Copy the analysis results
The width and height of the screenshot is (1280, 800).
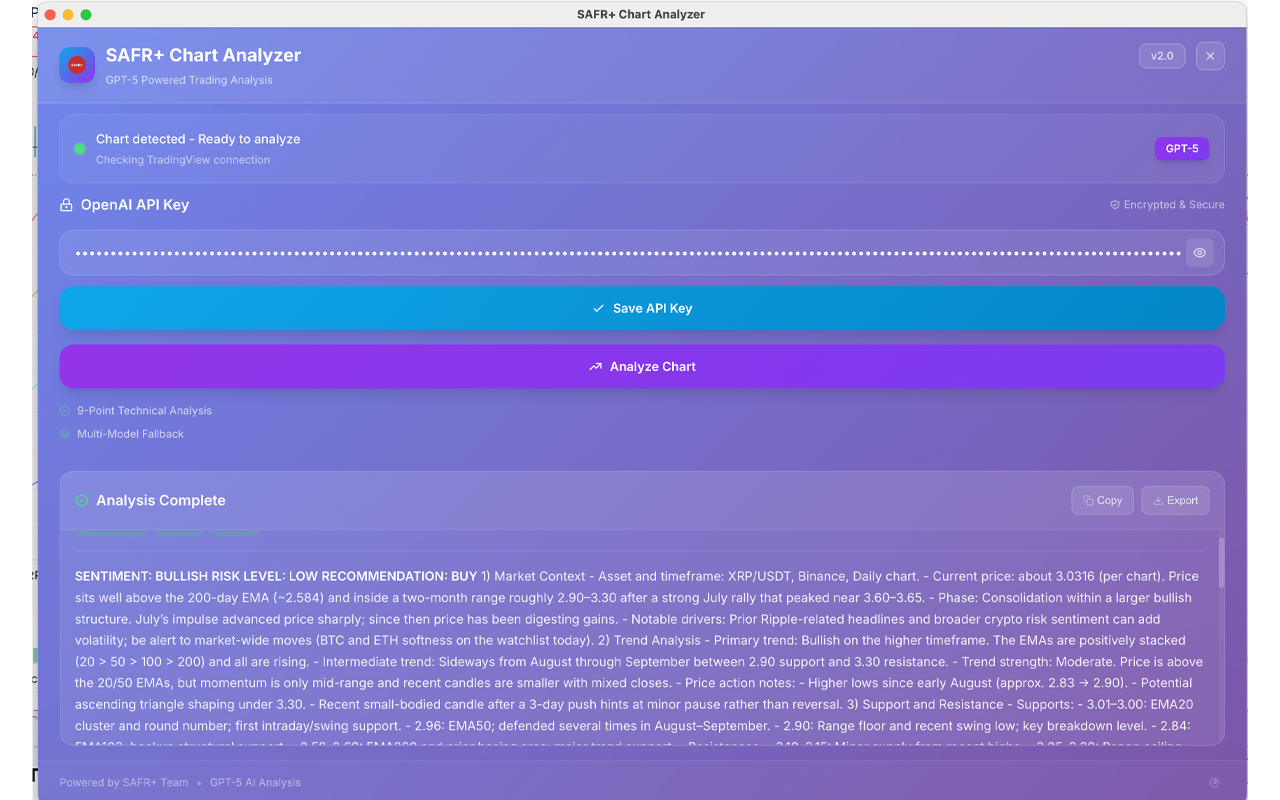[1103, 500]
